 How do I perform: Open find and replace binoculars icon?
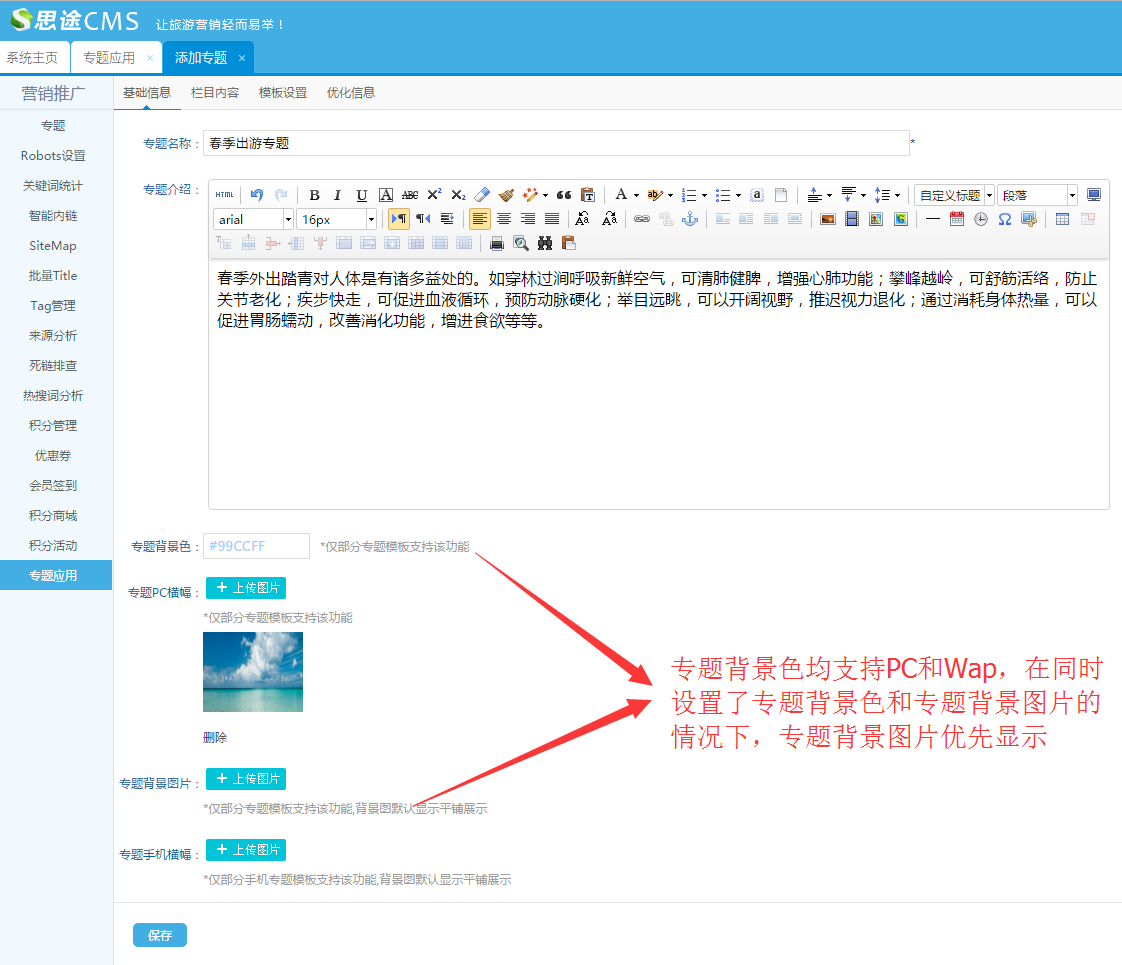coord(545,243)
